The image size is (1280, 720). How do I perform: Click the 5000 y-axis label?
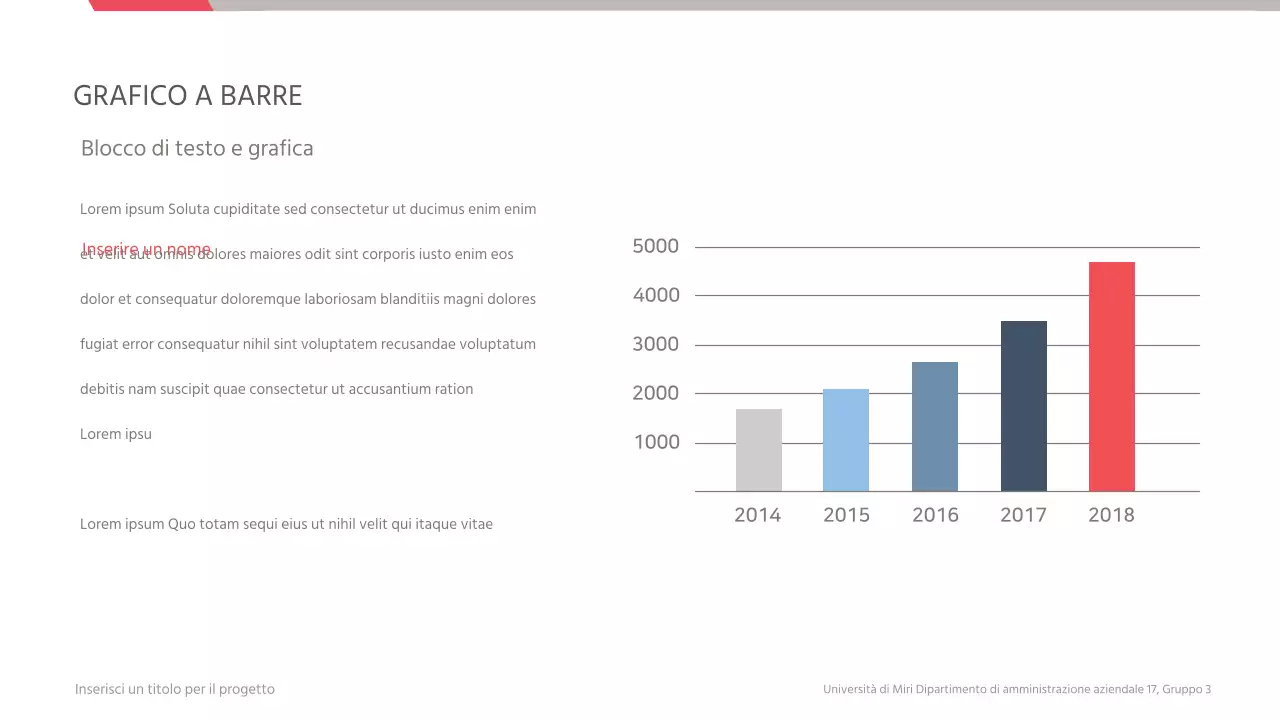click(x=655, y=246)
